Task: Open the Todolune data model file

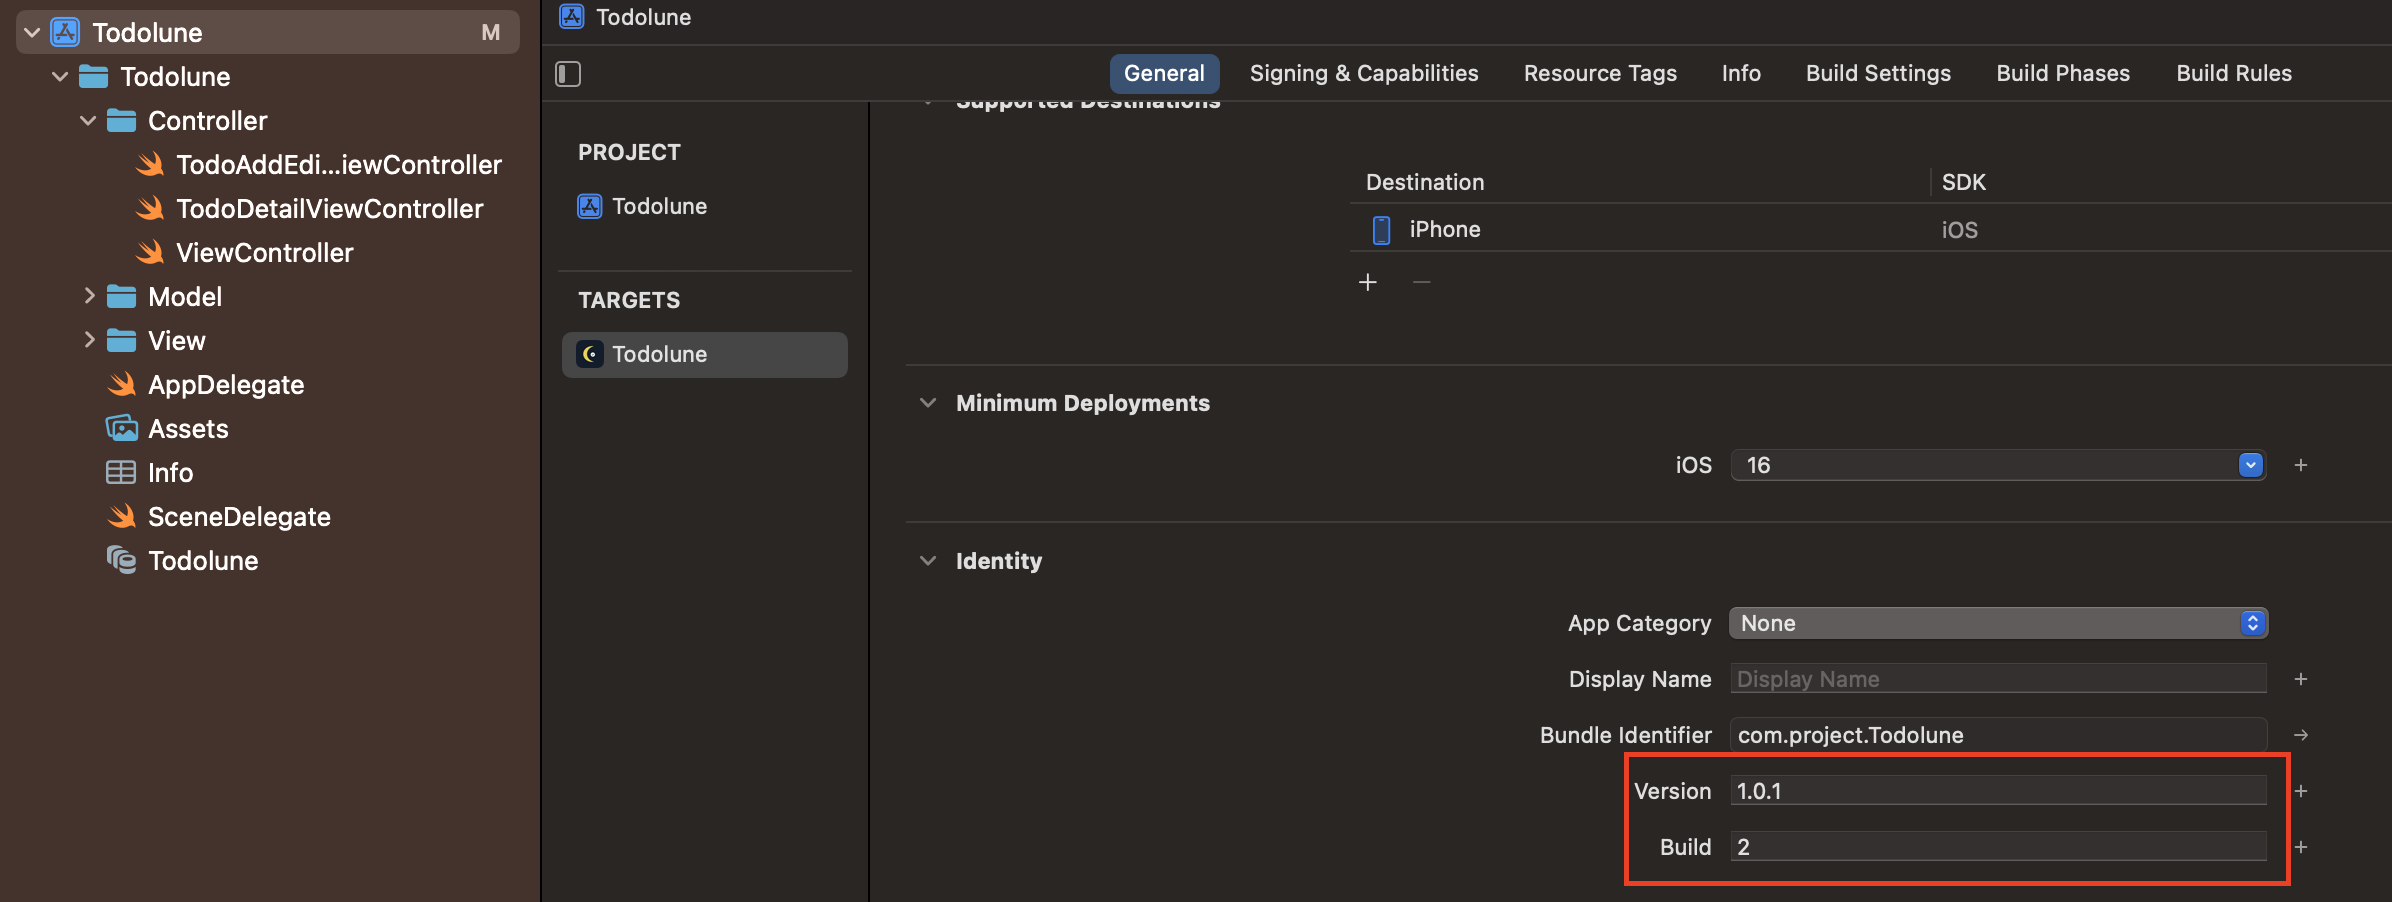Action: pos(202,561)
